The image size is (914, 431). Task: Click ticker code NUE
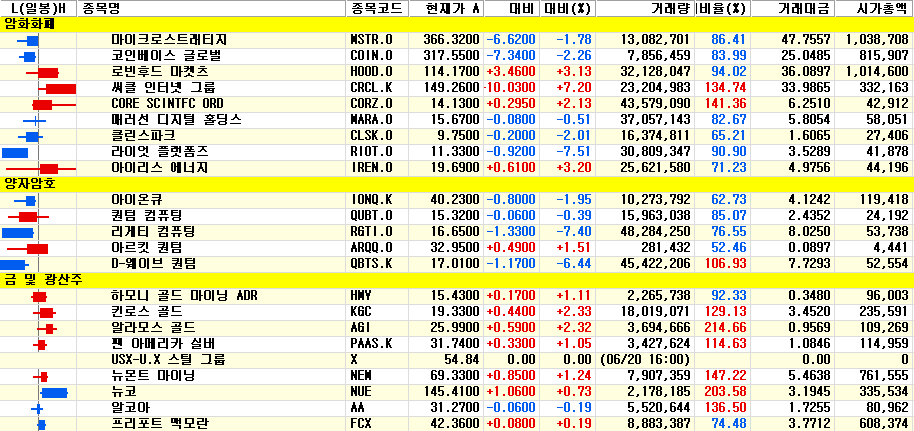pyautogui.click(x=361, y=391)
